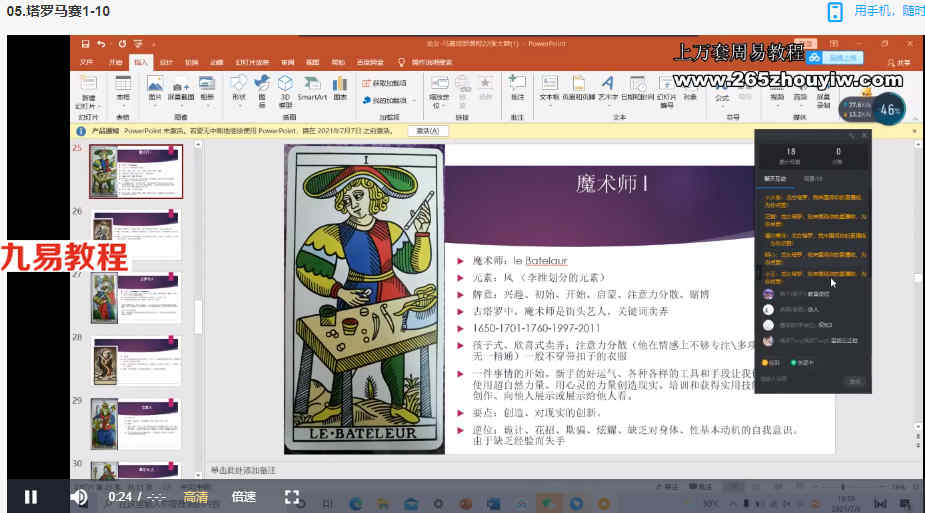This screenshot has width=925, height=513.
Task: Pause the video with the pause button
Action: pos(31,497)
